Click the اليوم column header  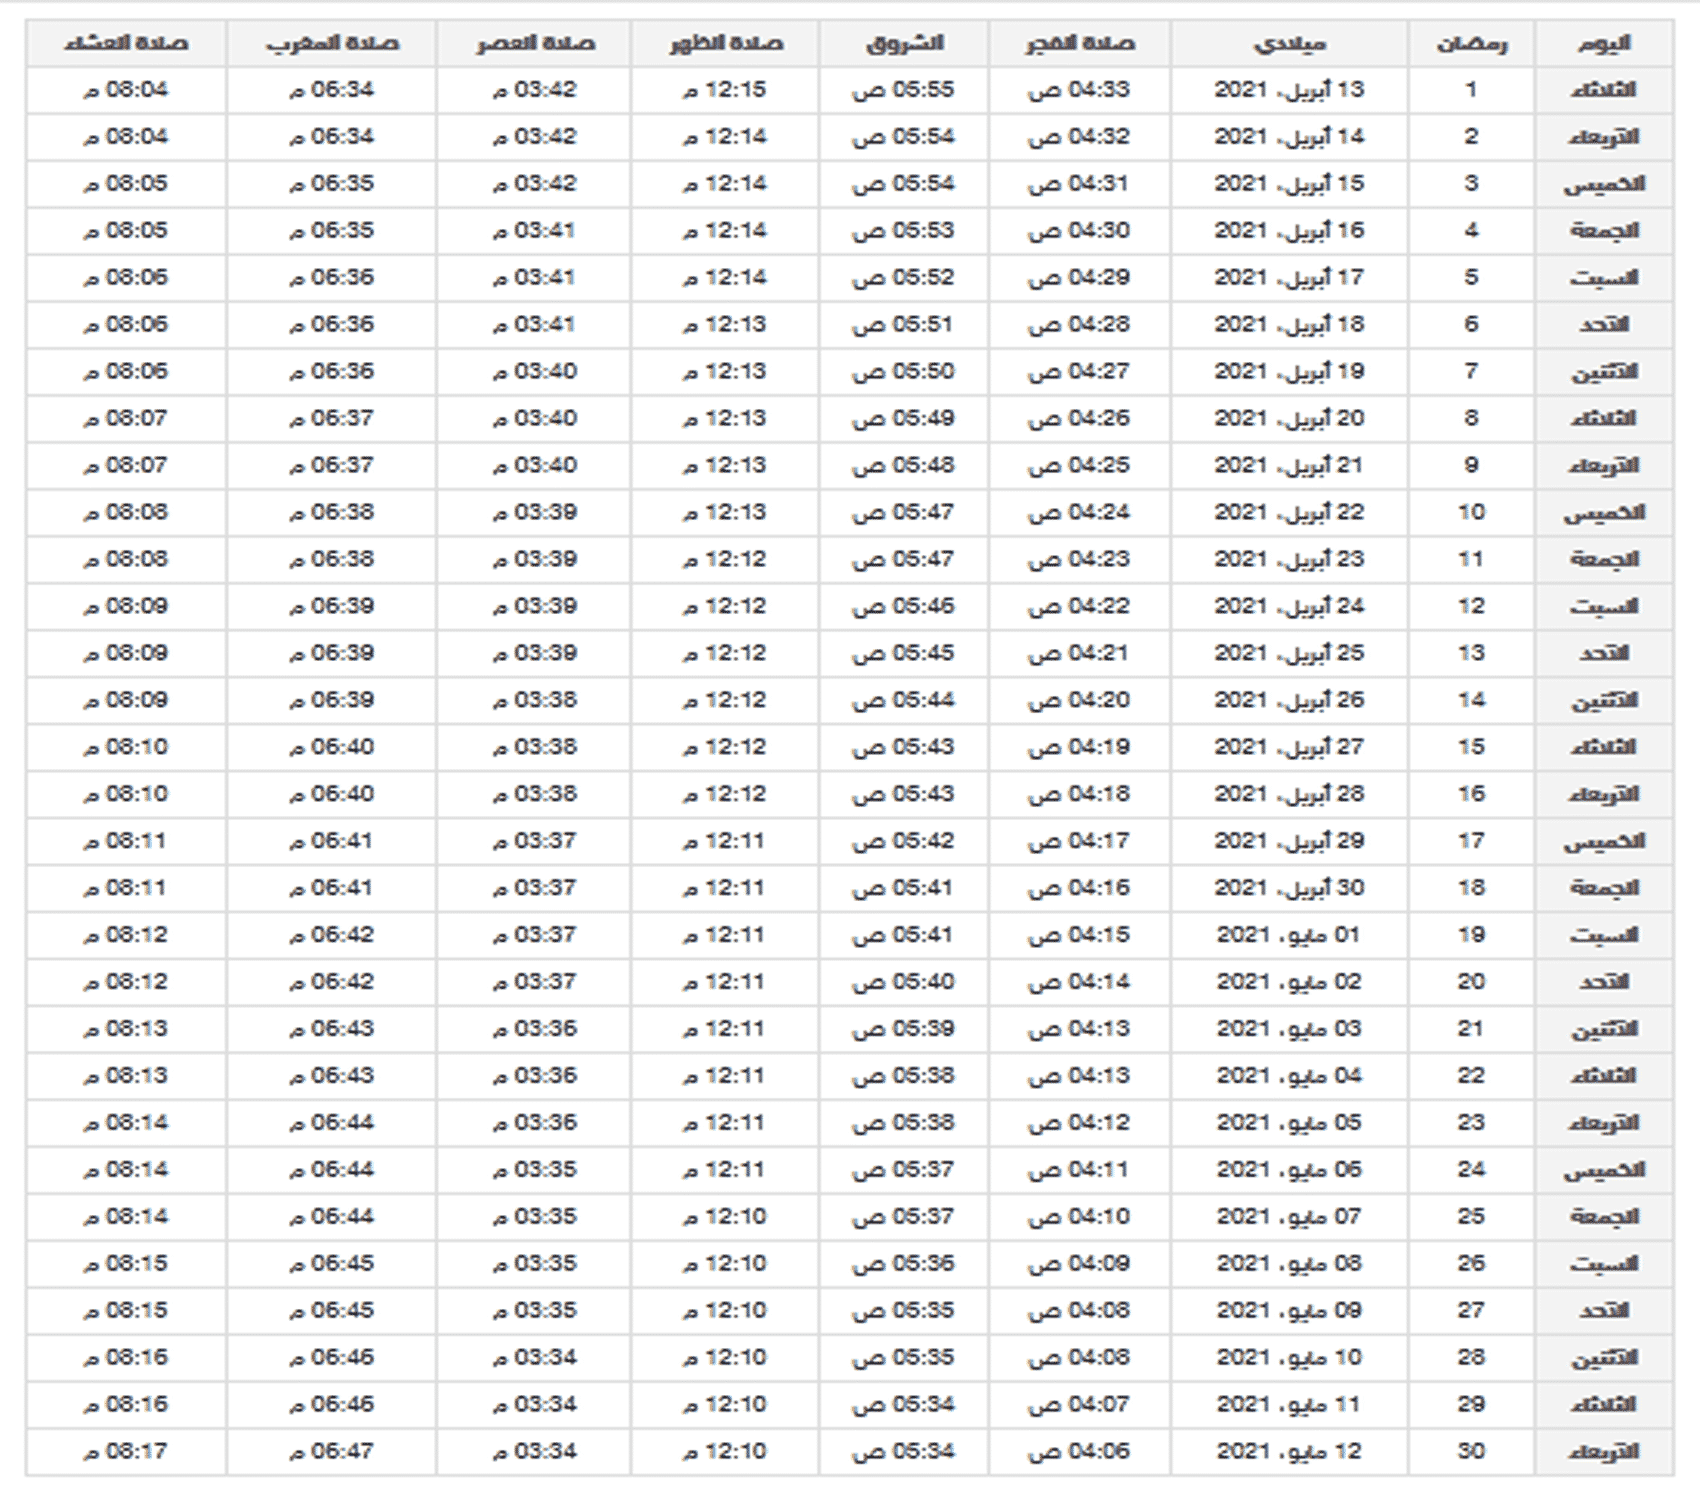(1604, 43)
